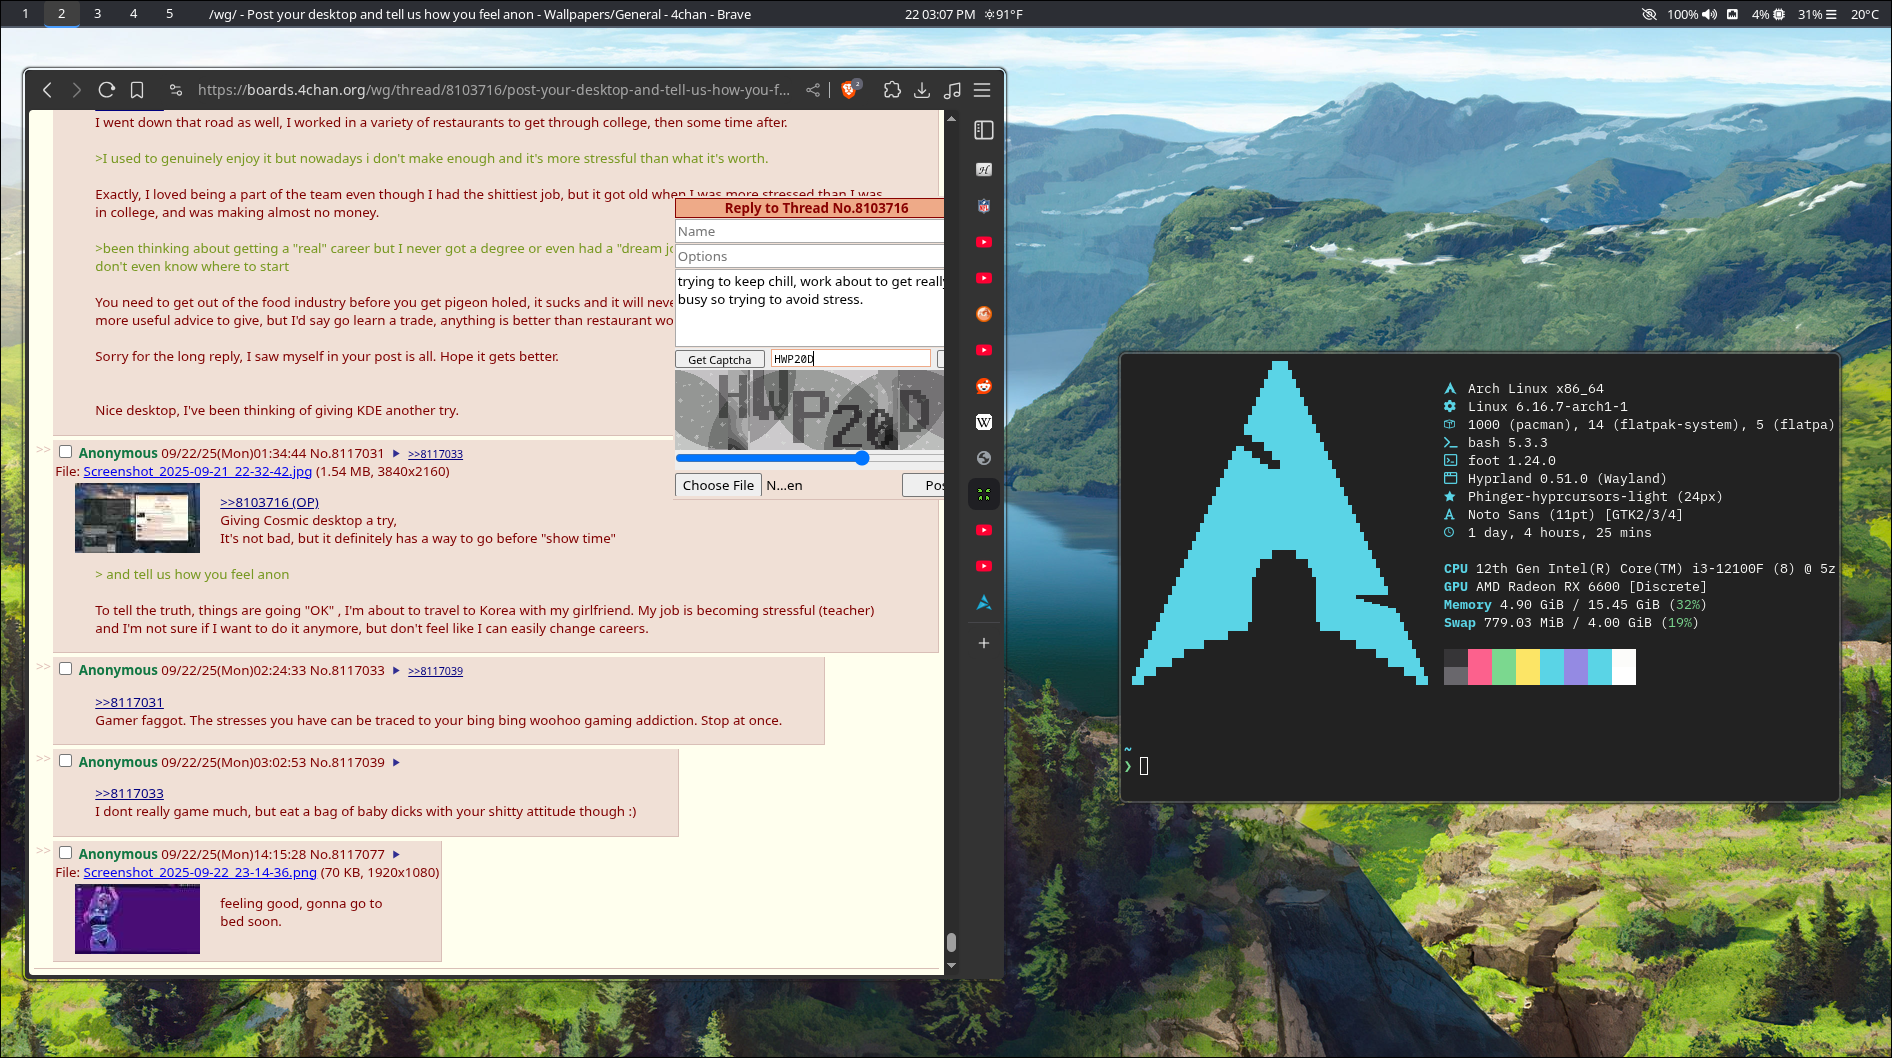Expand post menu arrow for No.8117039

click(x=396, y=762)
